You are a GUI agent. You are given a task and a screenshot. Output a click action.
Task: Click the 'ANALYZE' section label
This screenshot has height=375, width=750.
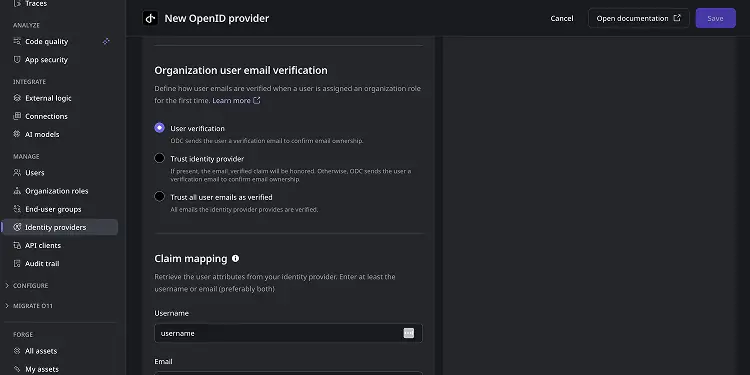click(26, 25)
